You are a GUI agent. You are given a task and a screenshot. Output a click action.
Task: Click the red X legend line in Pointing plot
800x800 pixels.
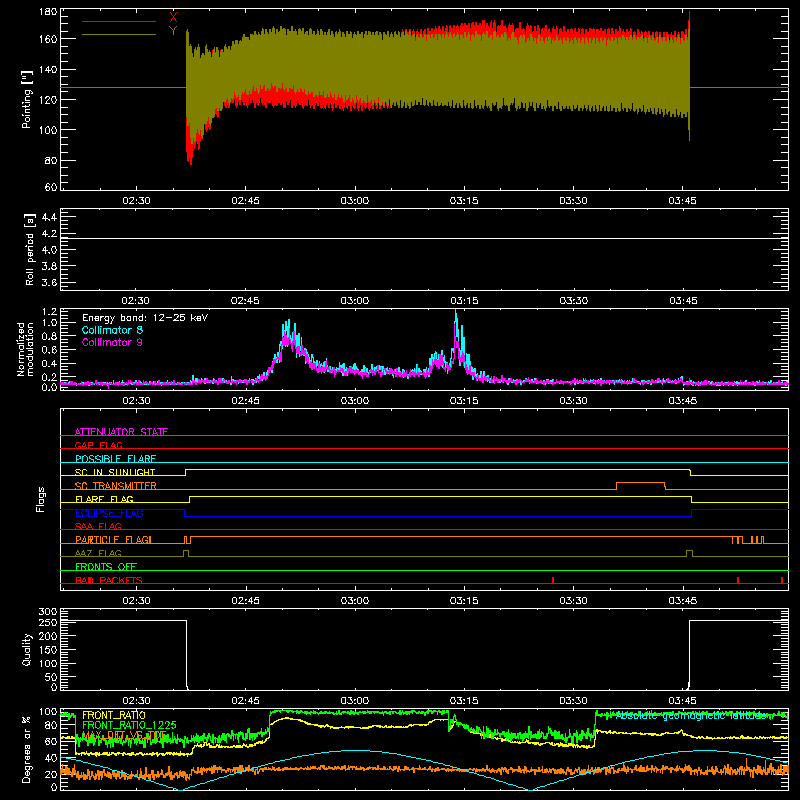pyautogui.click(x=119, y=21)
